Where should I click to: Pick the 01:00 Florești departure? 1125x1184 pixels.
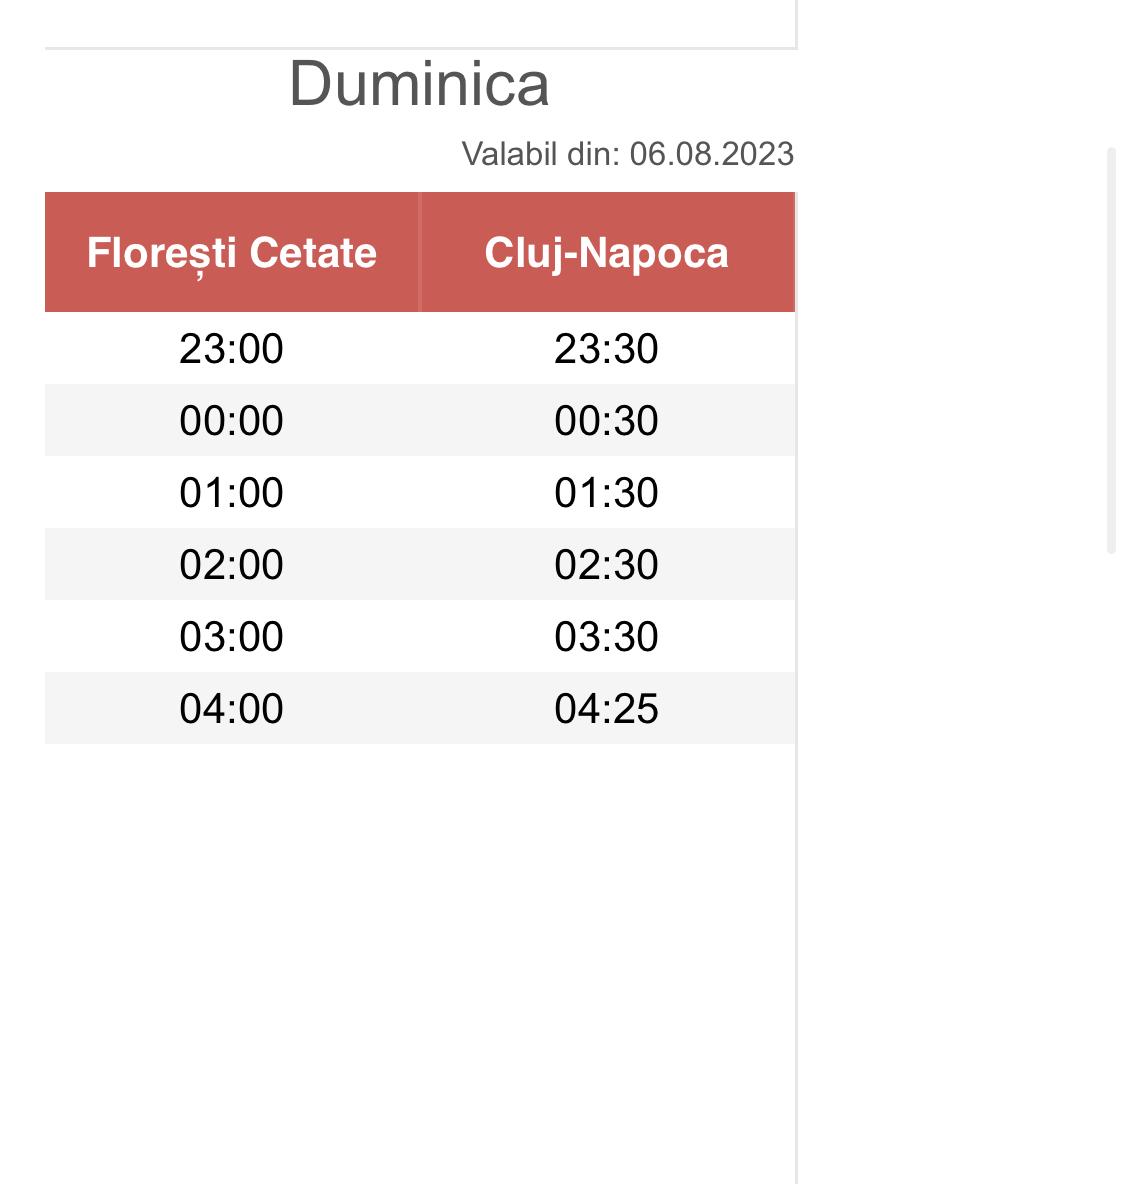point(231,493)
